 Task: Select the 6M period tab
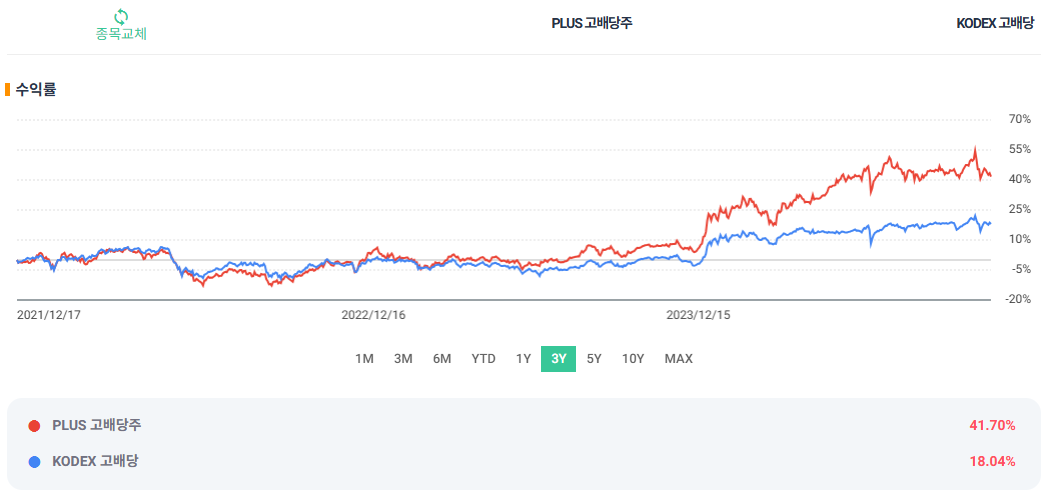pos(442,358)
